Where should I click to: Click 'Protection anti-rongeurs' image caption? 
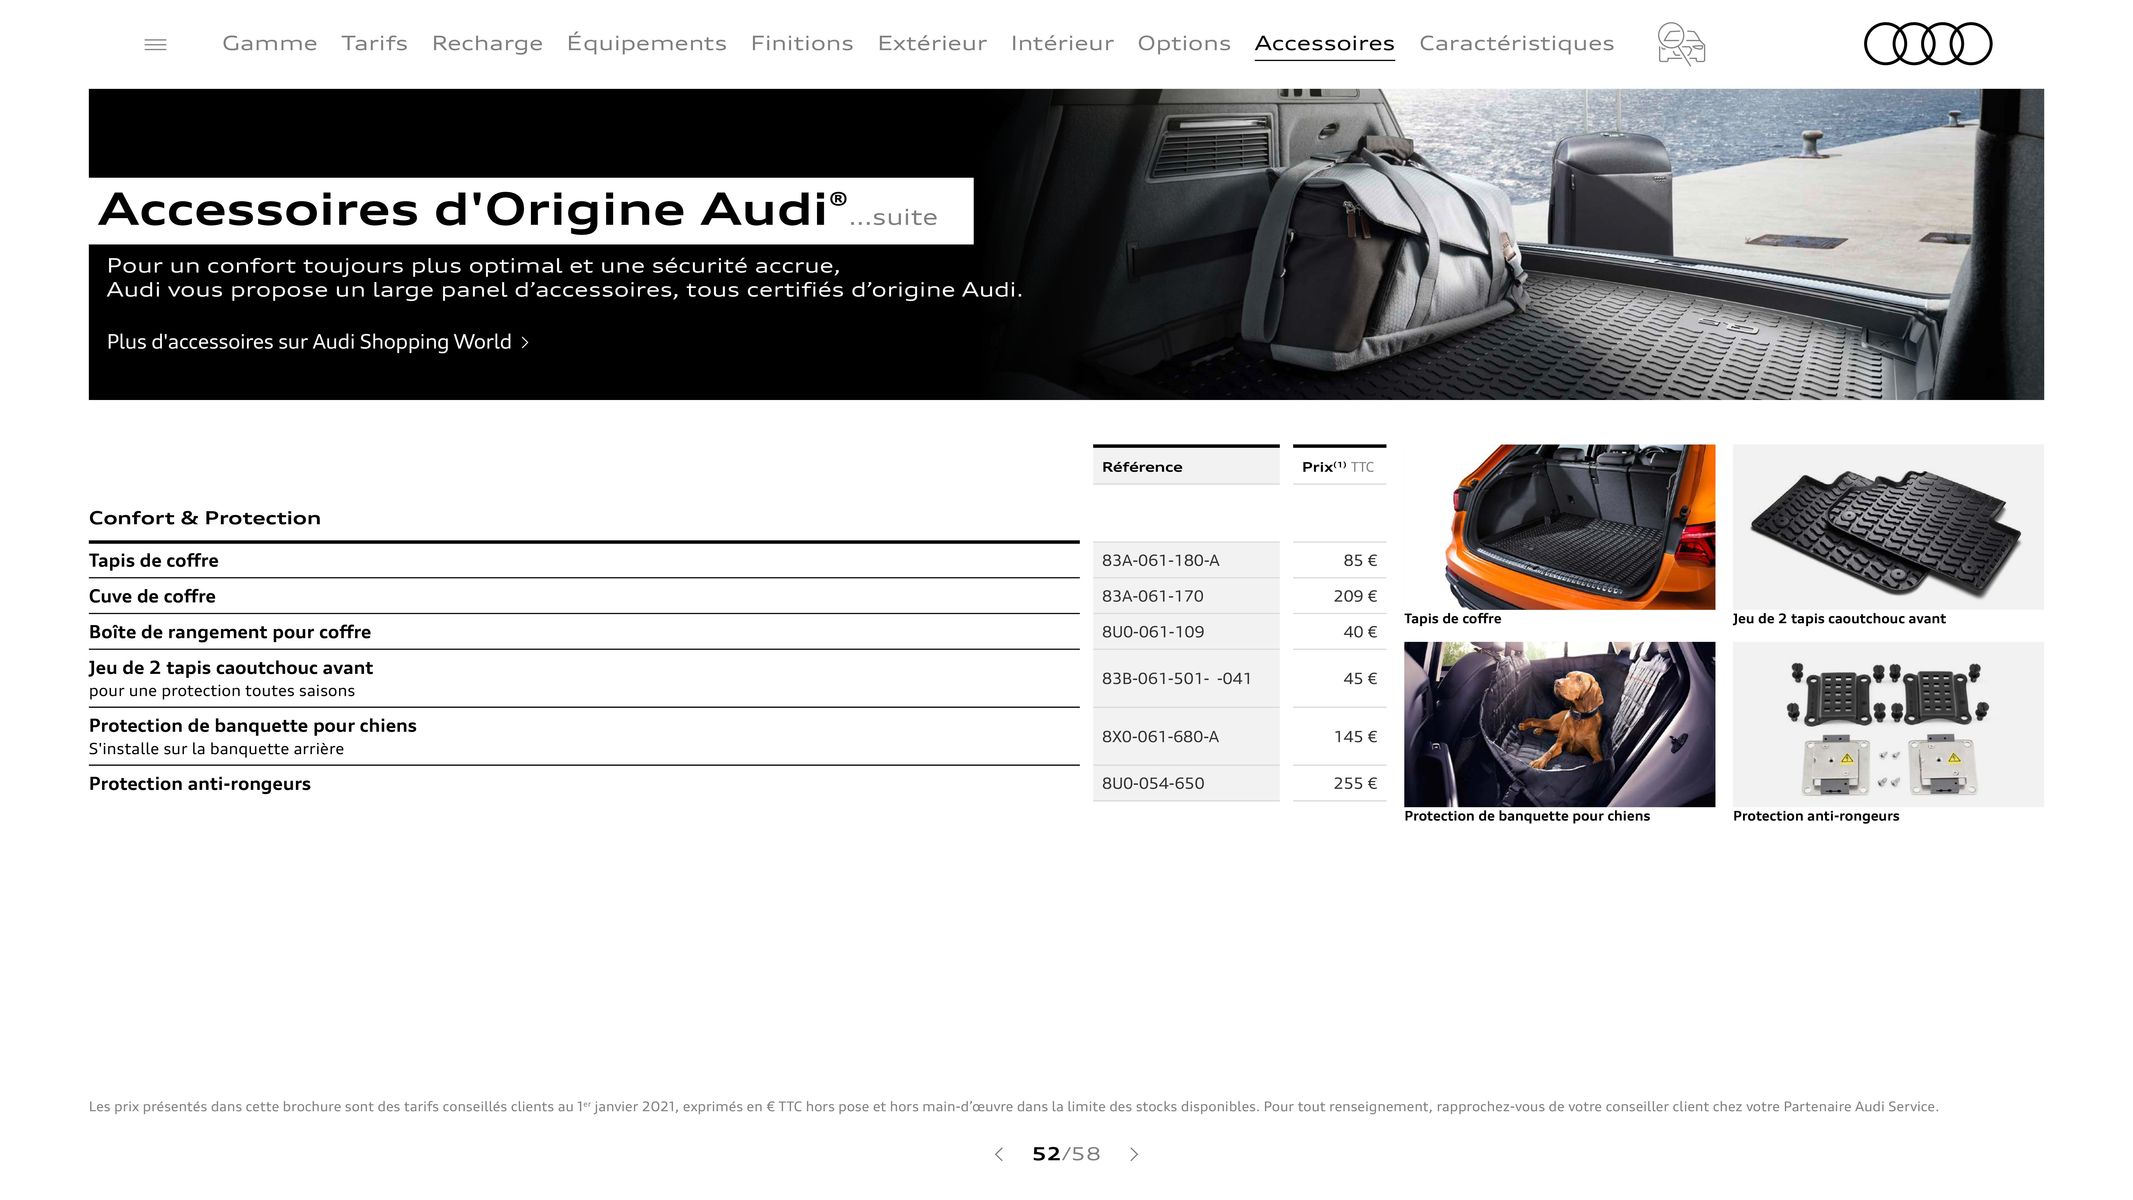point(1816,816)
